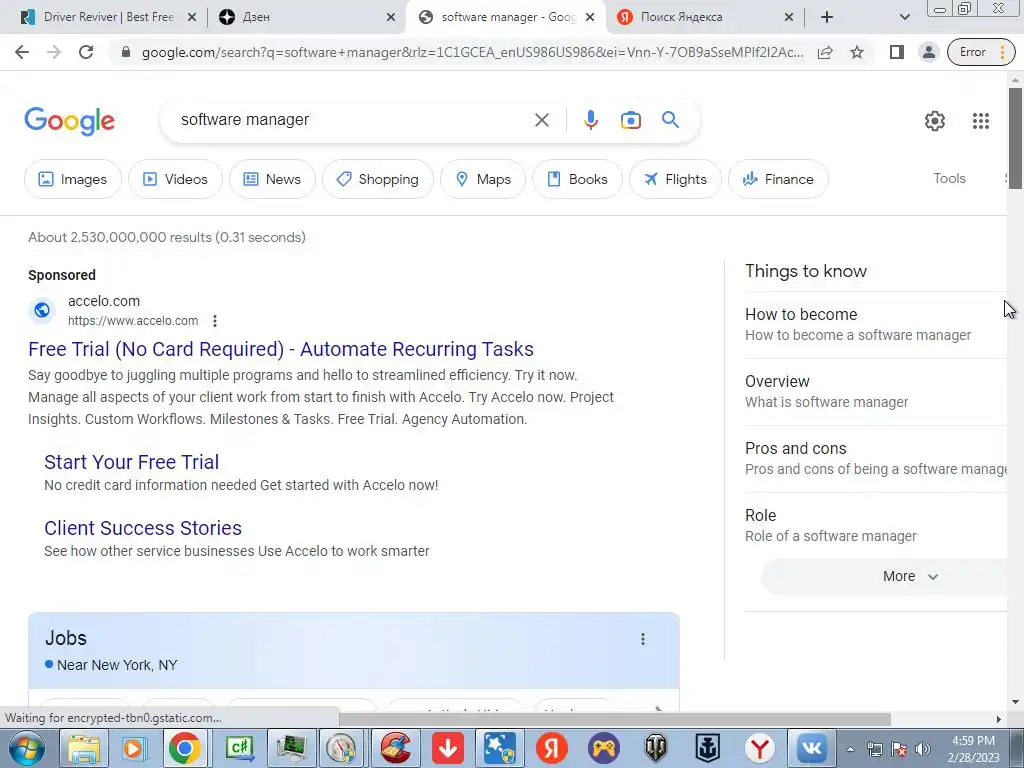Open the Google apps grid
This screenshot has width=1024, height=768.
coord(980,121)
